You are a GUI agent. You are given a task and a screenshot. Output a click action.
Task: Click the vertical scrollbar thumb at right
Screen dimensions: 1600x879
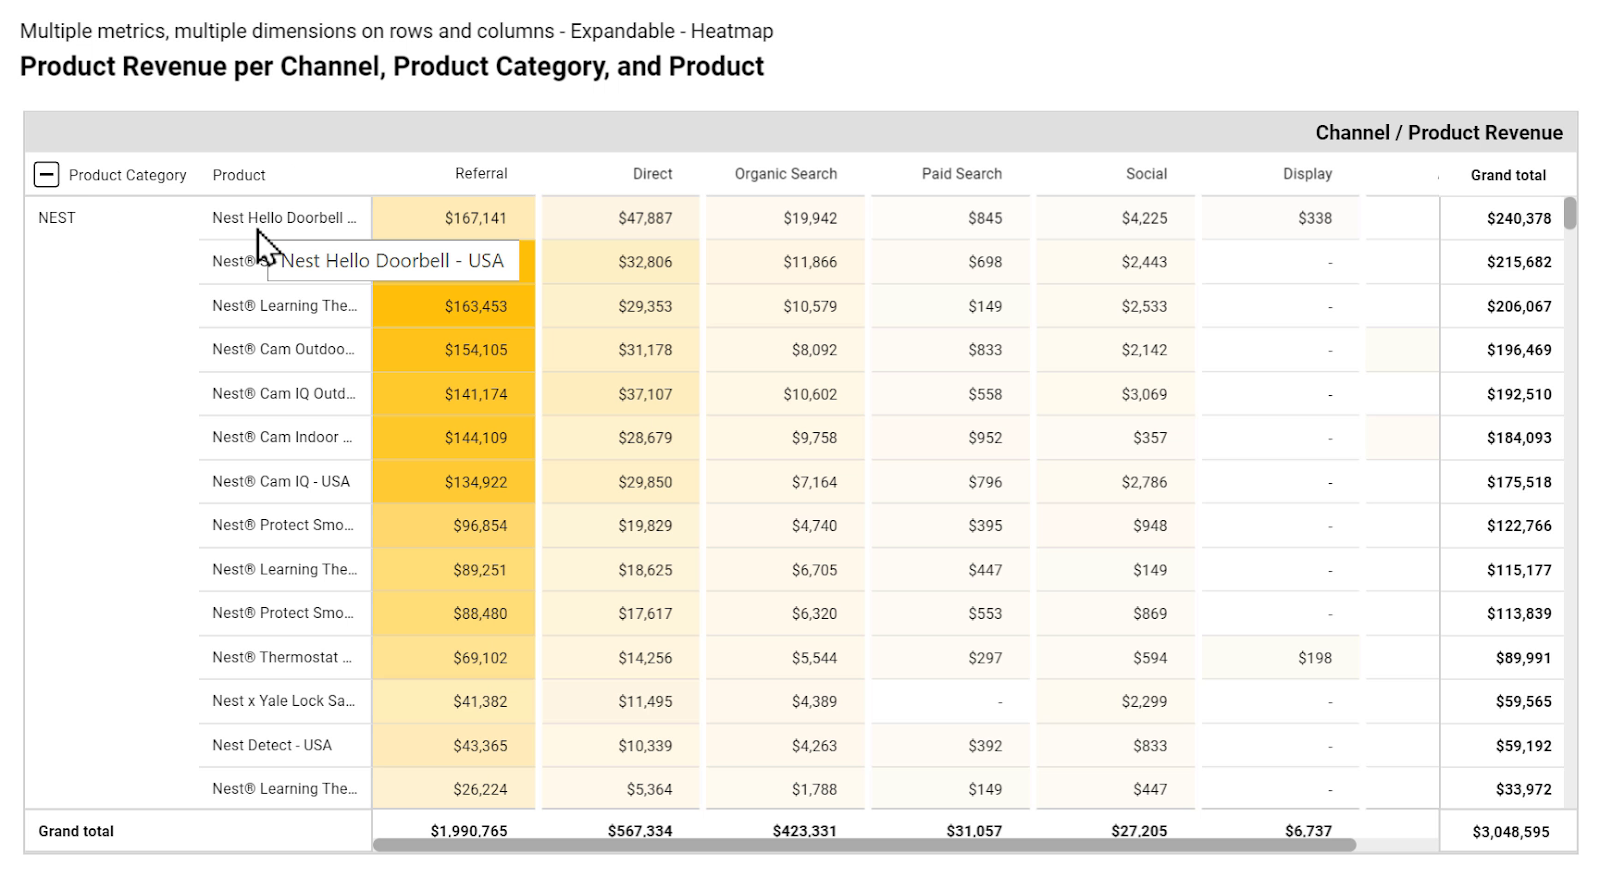click(x=1570, y=213)
